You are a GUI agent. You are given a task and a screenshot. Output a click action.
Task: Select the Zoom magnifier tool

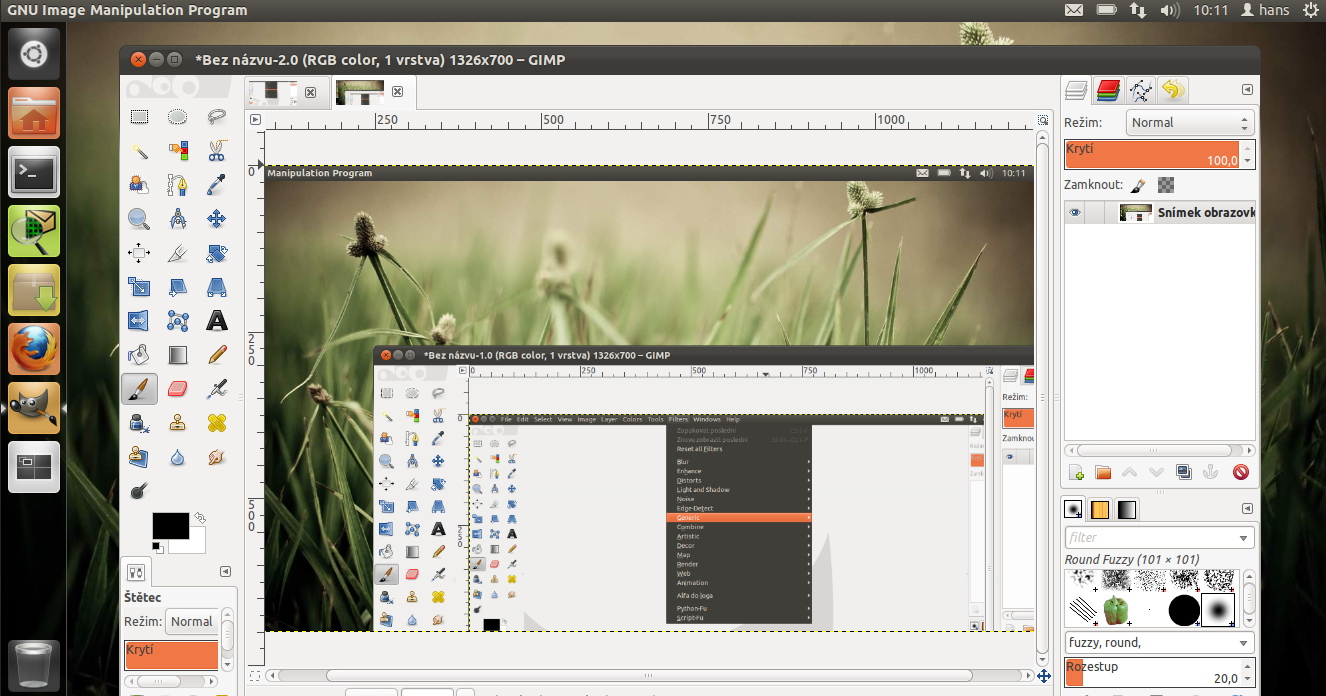pos(139,219)
